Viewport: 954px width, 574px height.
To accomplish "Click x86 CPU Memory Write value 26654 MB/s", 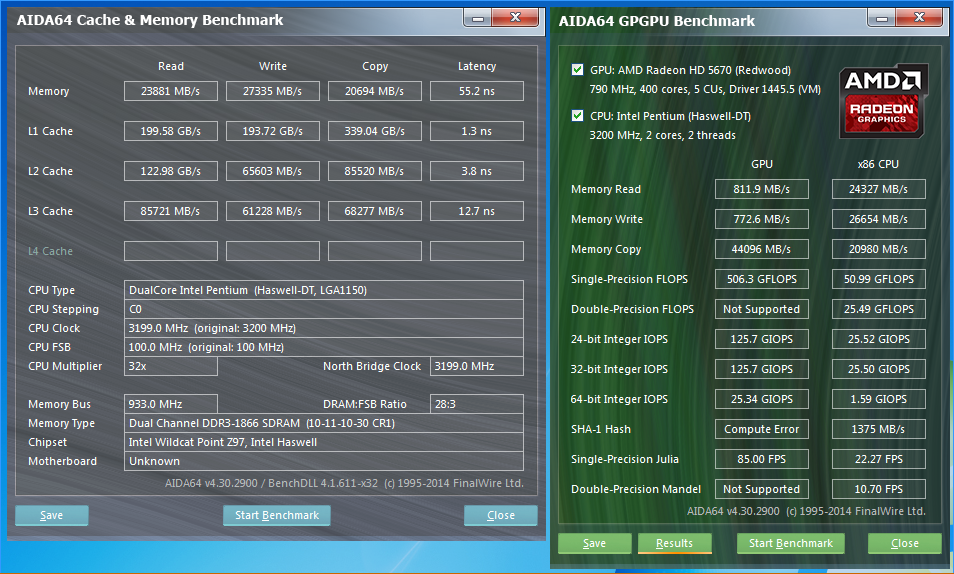I will (879, 219).
